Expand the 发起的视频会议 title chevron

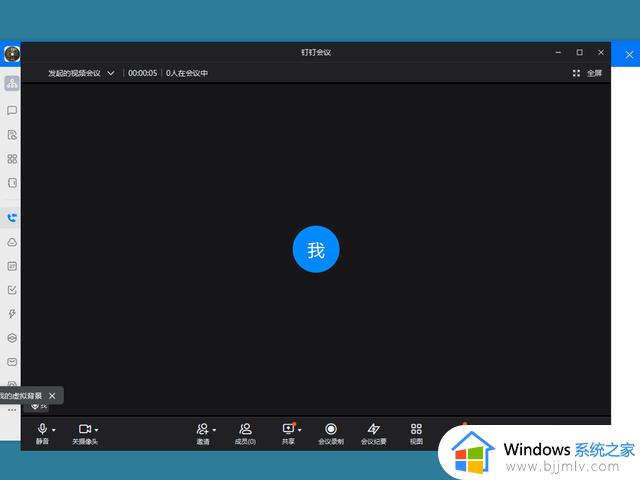(111, 73)
